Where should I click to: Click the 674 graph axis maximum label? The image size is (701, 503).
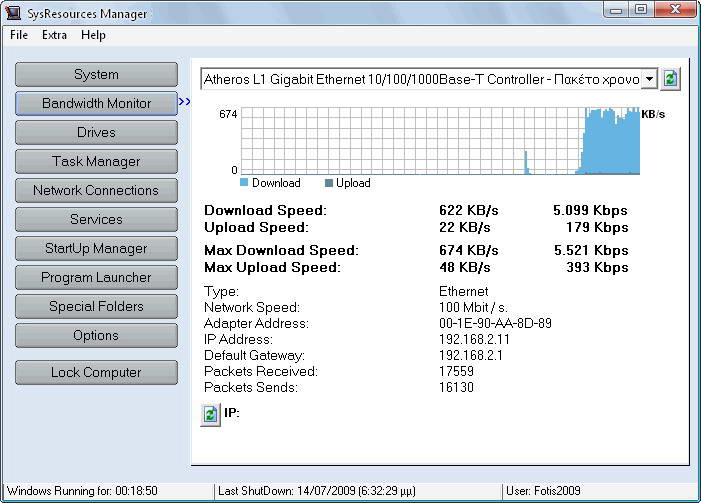228,114
